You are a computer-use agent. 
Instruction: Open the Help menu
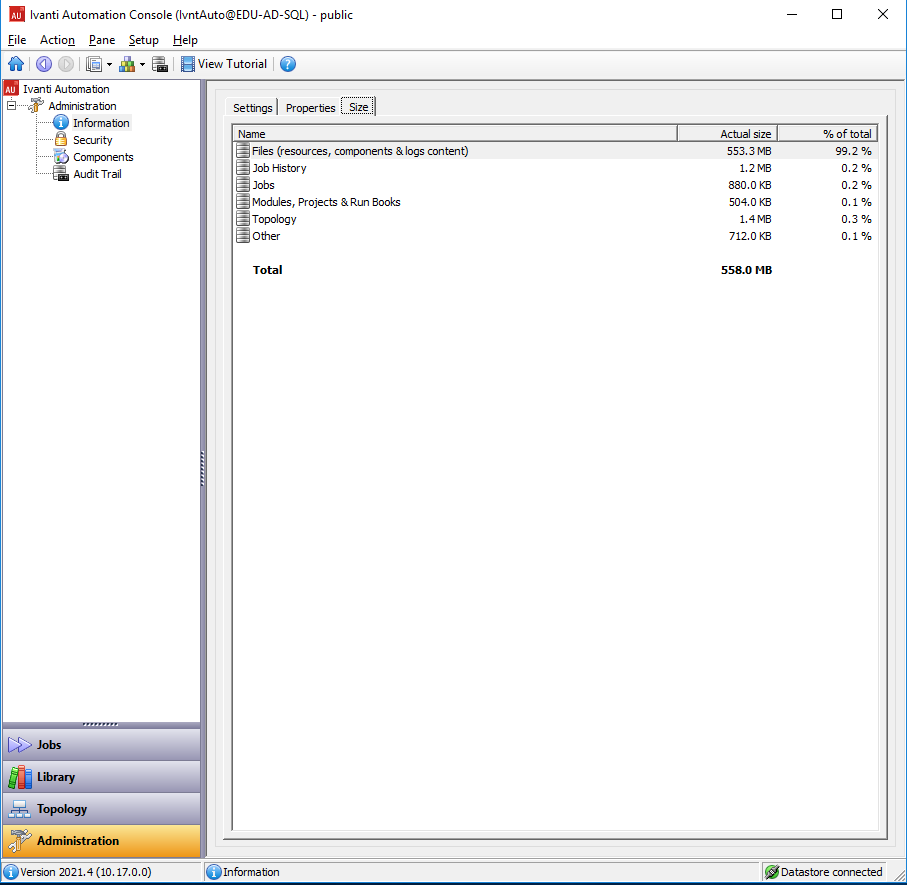185,40
